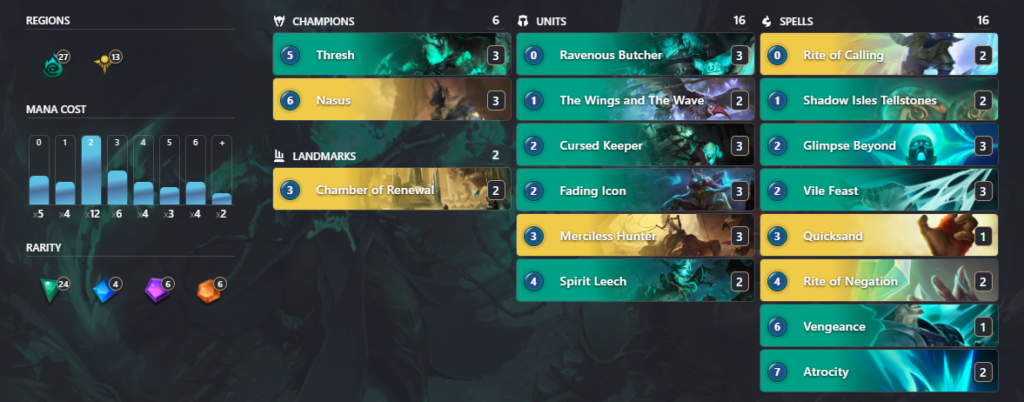Click the Champions section helmet icon
Viewport: 1024px width, 402px height.
point(280,21)
